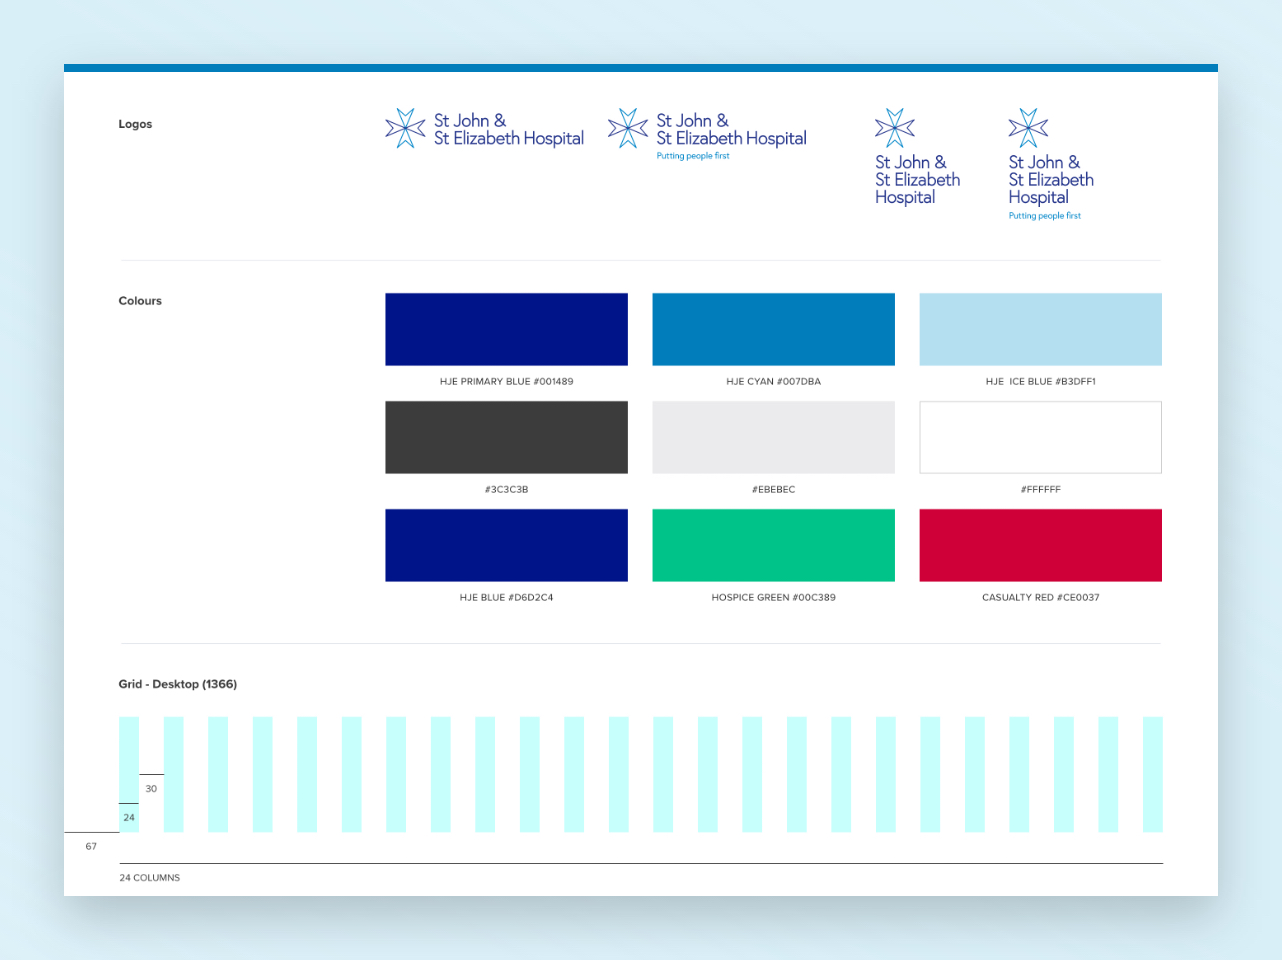
Task: Click the star emblem in the first horizontal logo
Action: tap(405, 128)
